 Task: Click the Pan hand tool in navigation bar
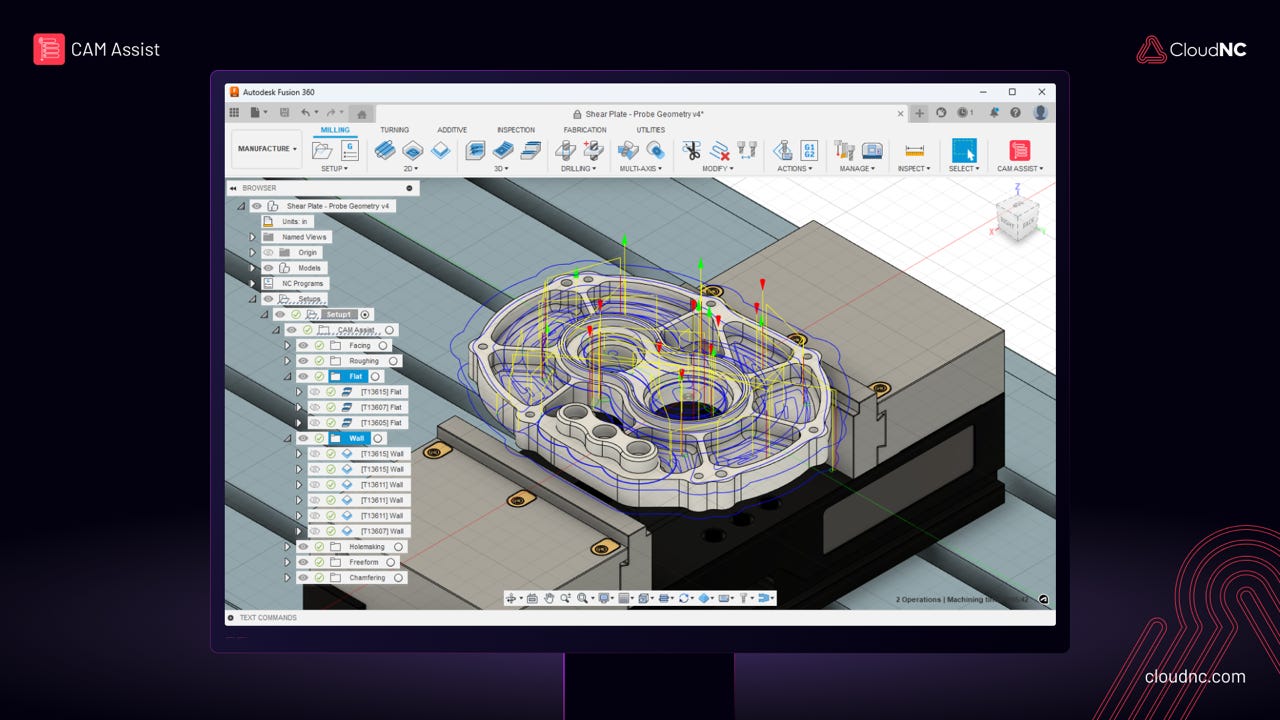coord(549,598)
